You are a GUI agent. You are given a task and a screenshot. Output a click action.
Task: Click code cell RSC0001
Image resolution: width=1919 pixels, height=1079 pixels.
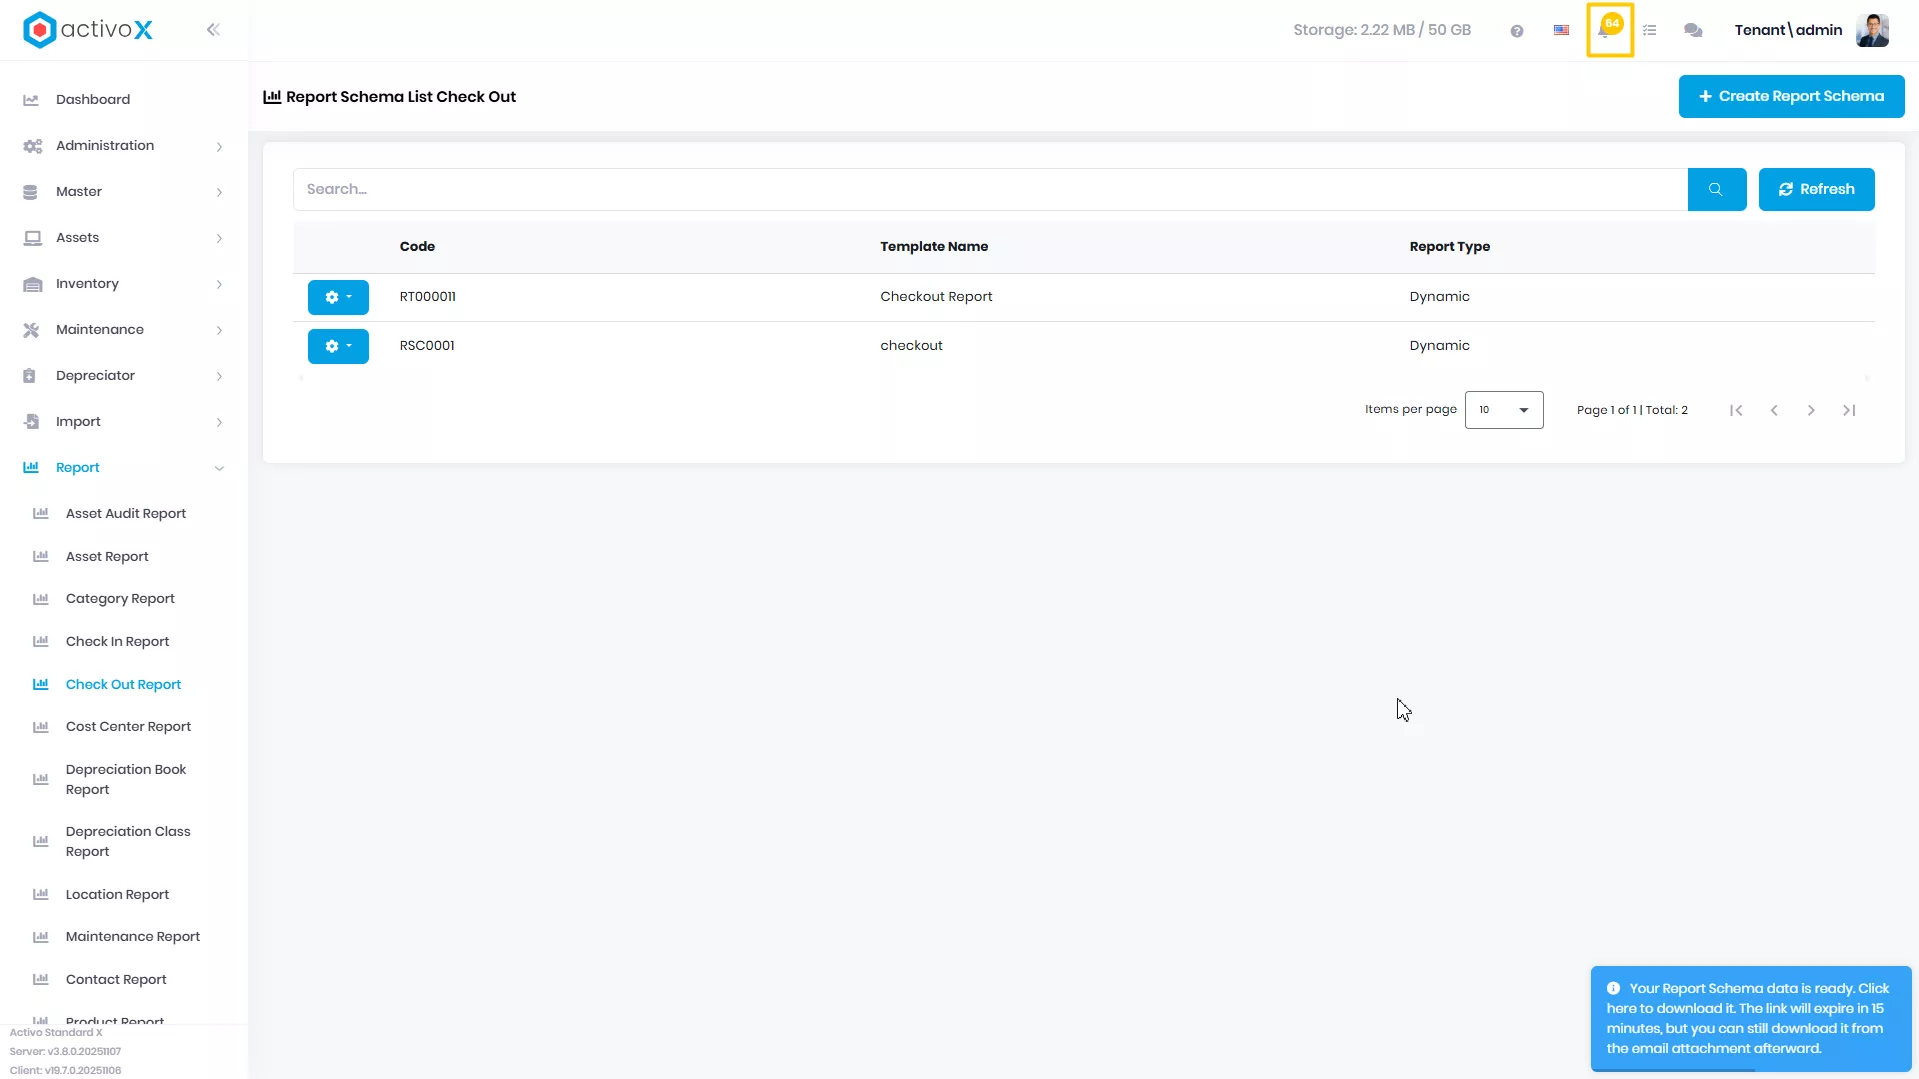point(427,346)
